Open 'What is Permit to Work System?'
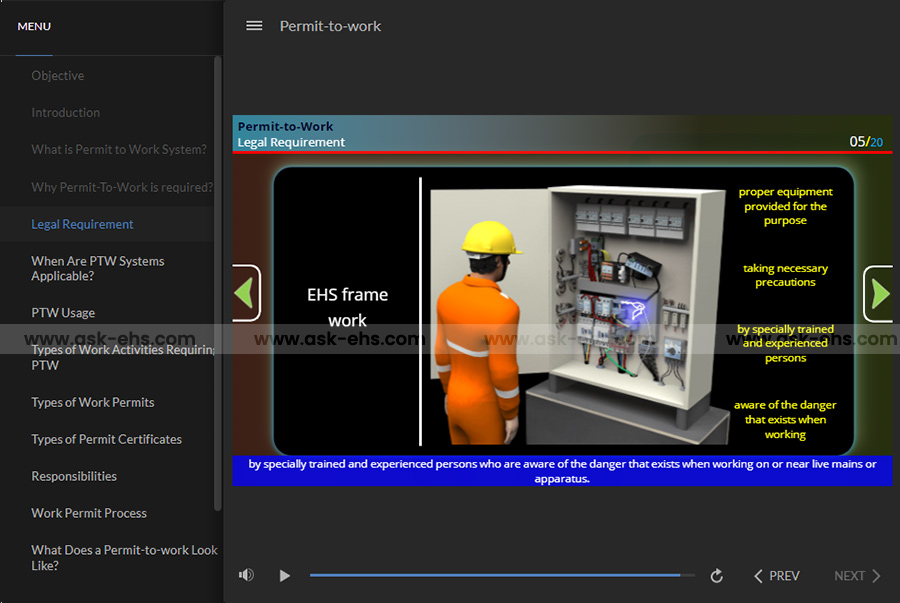The image size is (900, 603). [119, 150]
